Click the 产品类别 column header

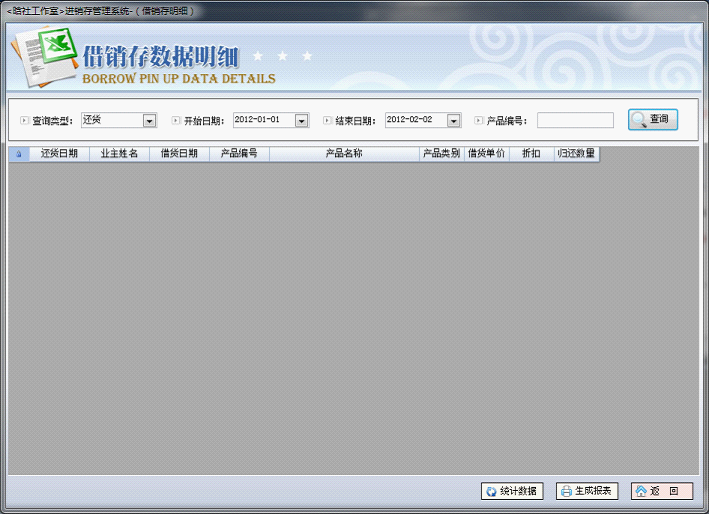(x=441, y=154)
